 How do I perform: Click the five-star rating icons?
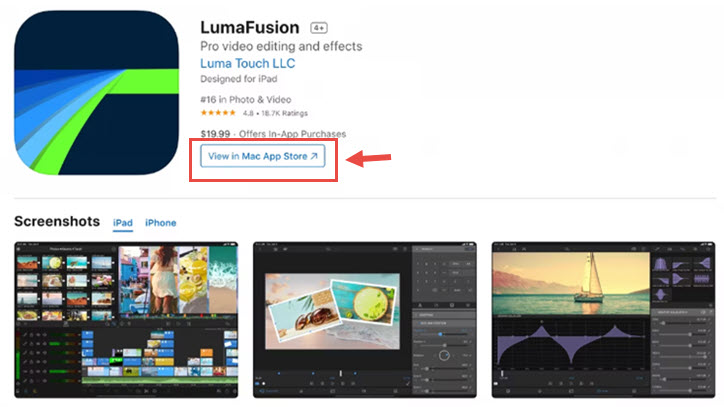coord(218,113)
